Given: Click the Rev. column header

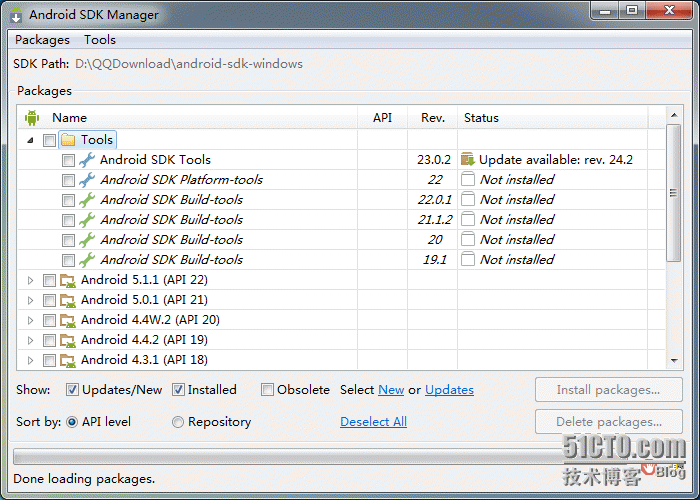Looking at the screenshot, I should (433, 118).
